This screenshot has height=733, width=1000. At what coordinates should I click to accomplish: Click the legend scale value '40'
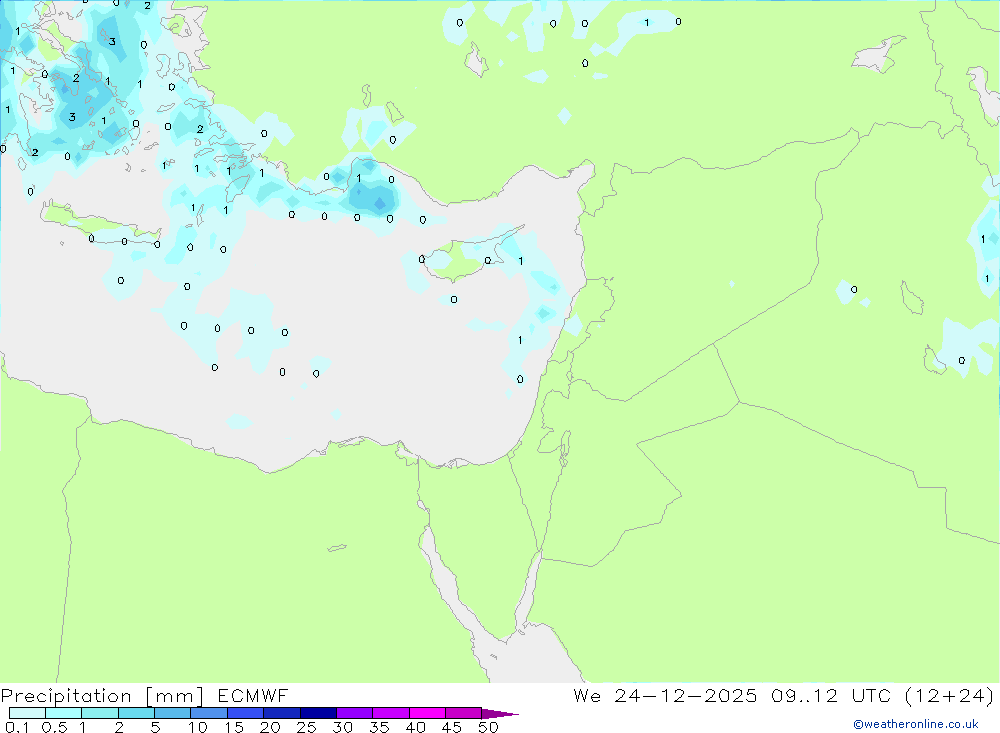pos(416,727)
